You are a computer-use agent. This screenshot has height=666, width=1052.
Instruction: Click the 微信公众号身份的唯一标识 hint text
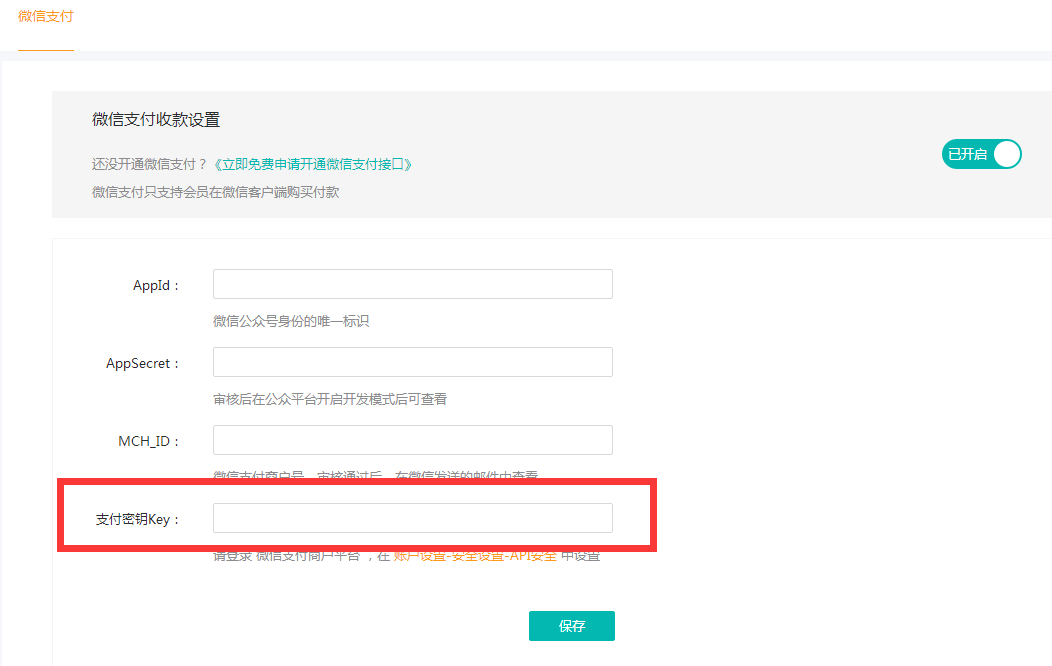[292, 321]
